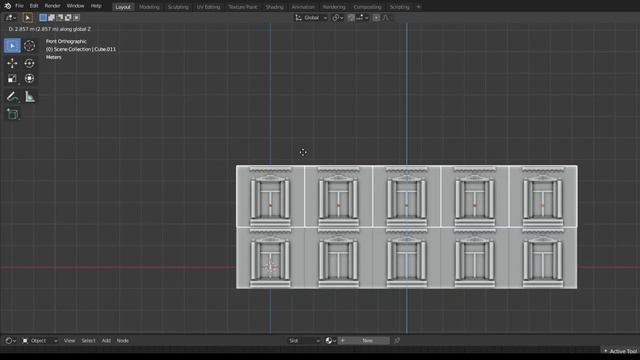Toggle the pin material icon
This screenshot has height=360, width=640.
[397, 340]
